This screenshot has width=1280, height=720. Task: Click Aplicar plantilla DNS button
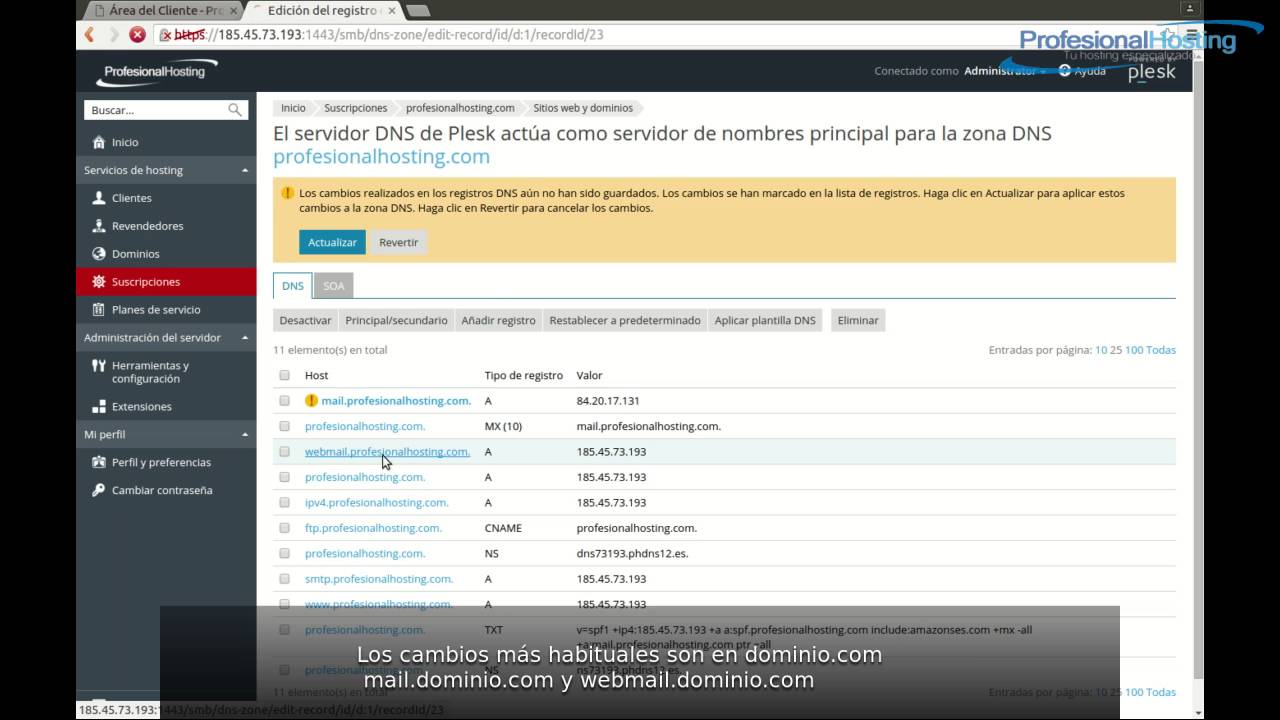tap(765, 320)
